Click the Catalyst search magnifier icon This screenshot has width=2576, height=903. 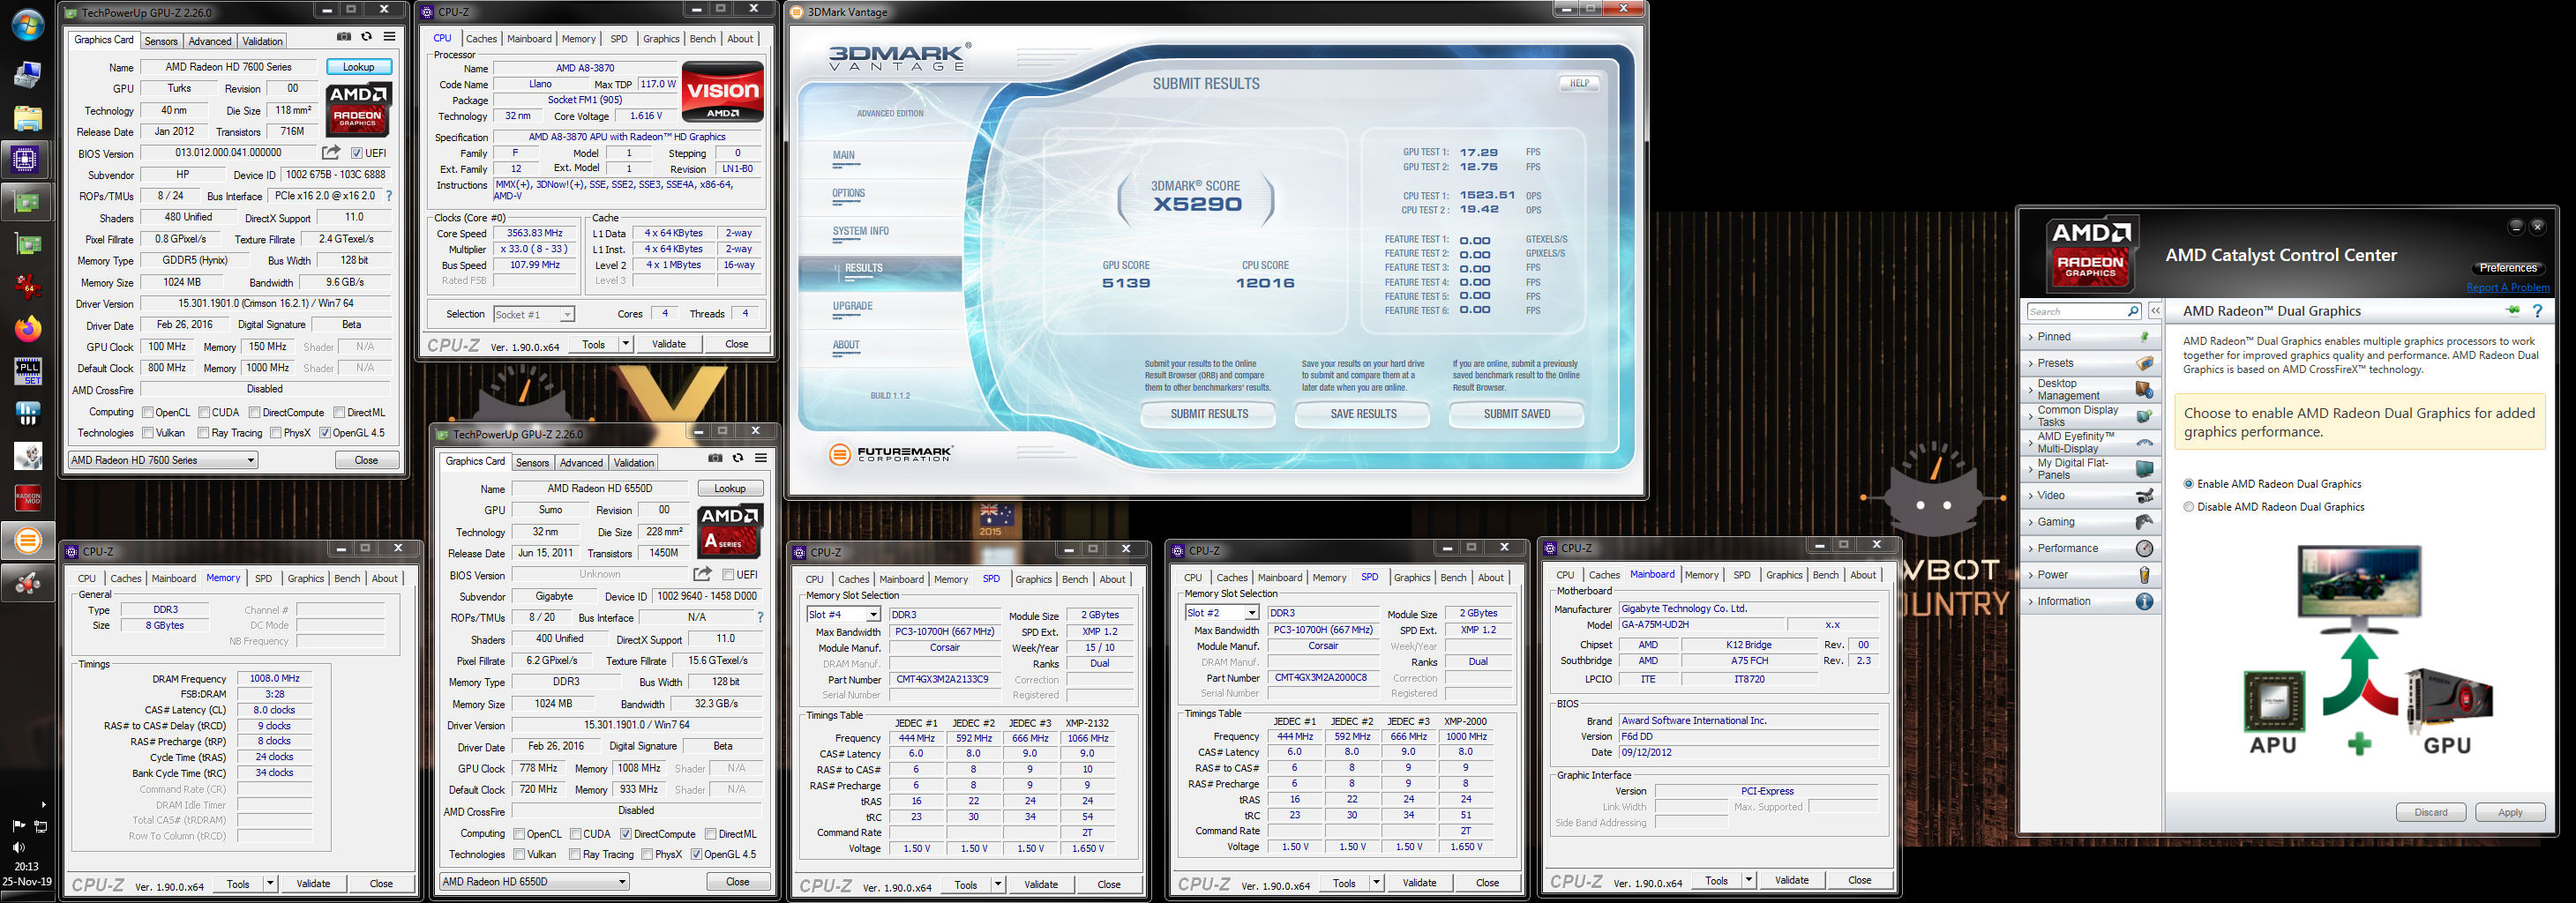(2133, 311)
